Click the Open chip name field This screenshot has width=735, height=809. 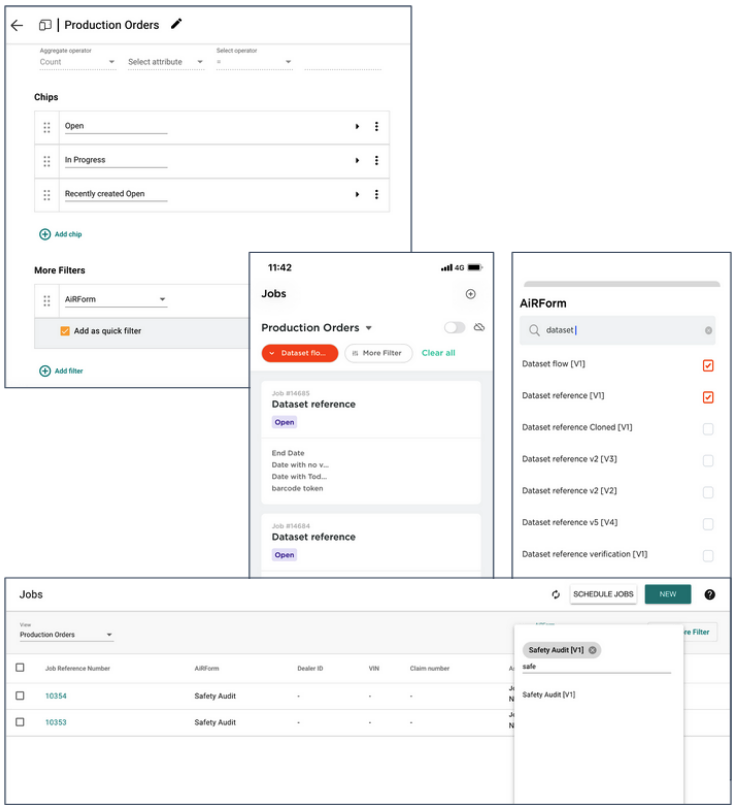click(116, 126)
